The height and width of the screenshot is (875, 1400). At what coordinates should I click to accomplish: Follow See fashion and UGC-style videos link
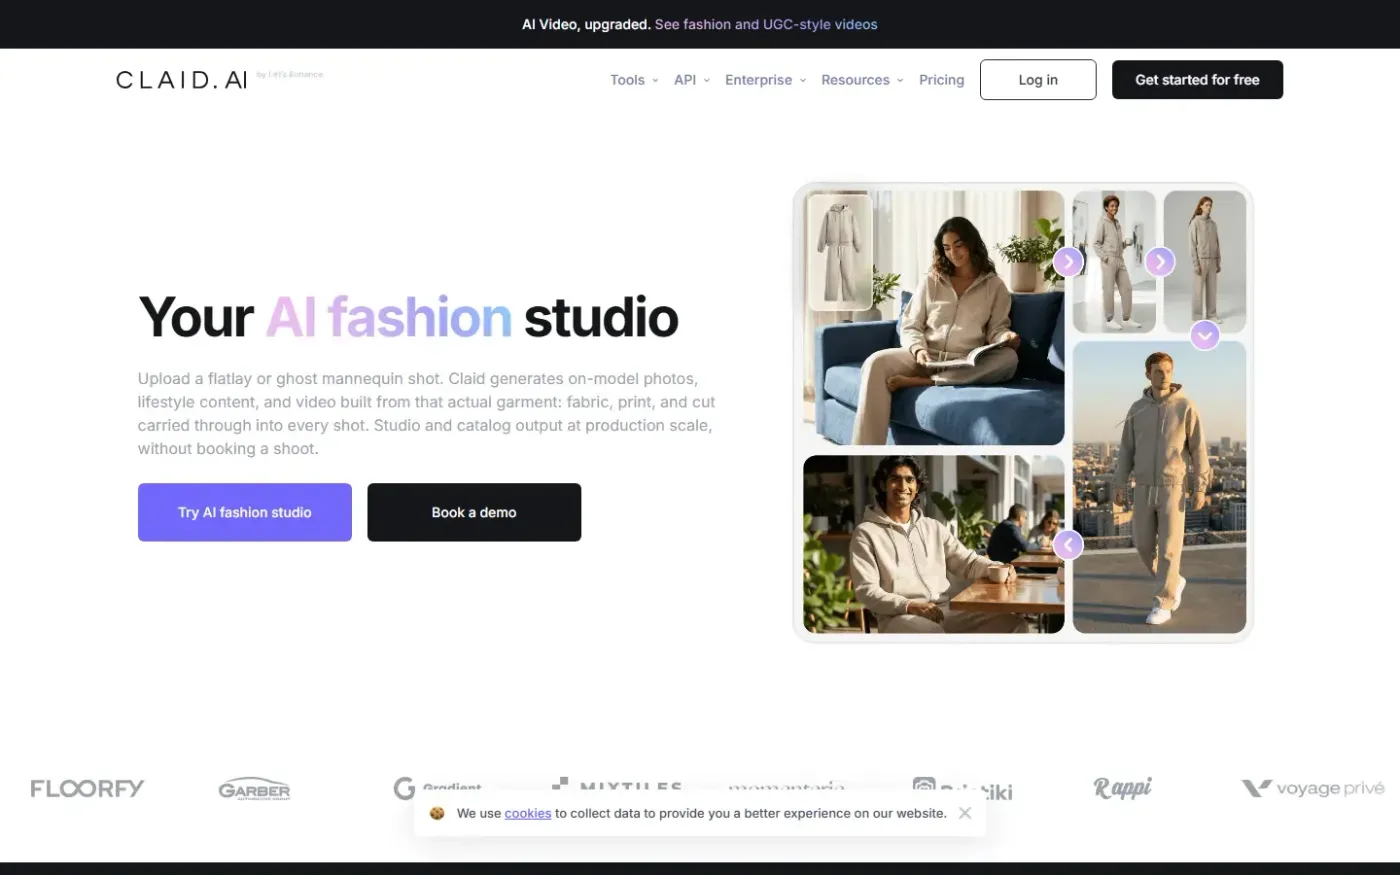click(766, 24)
